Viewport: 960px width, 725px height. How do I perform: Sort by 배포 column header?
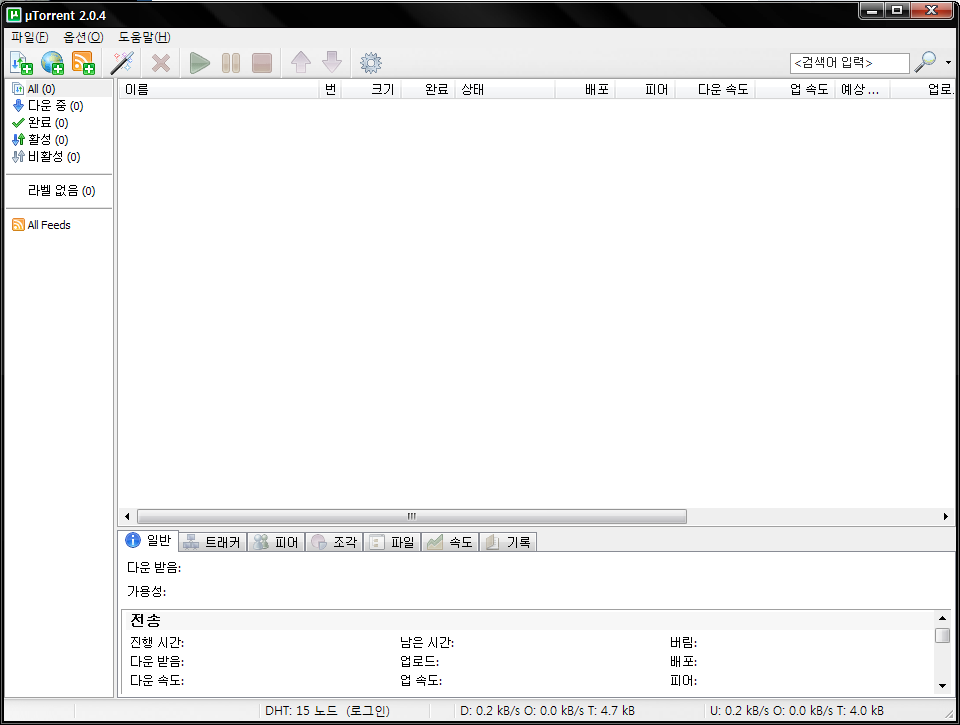coord(585,89)
